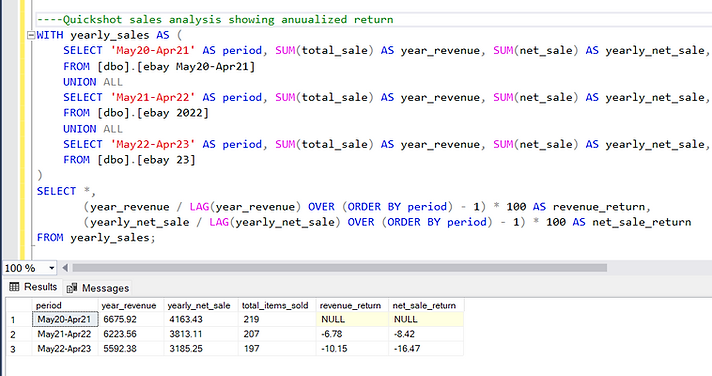Switch to the Results tab
This screenshot has width=712, height=376.
(33, 287)
